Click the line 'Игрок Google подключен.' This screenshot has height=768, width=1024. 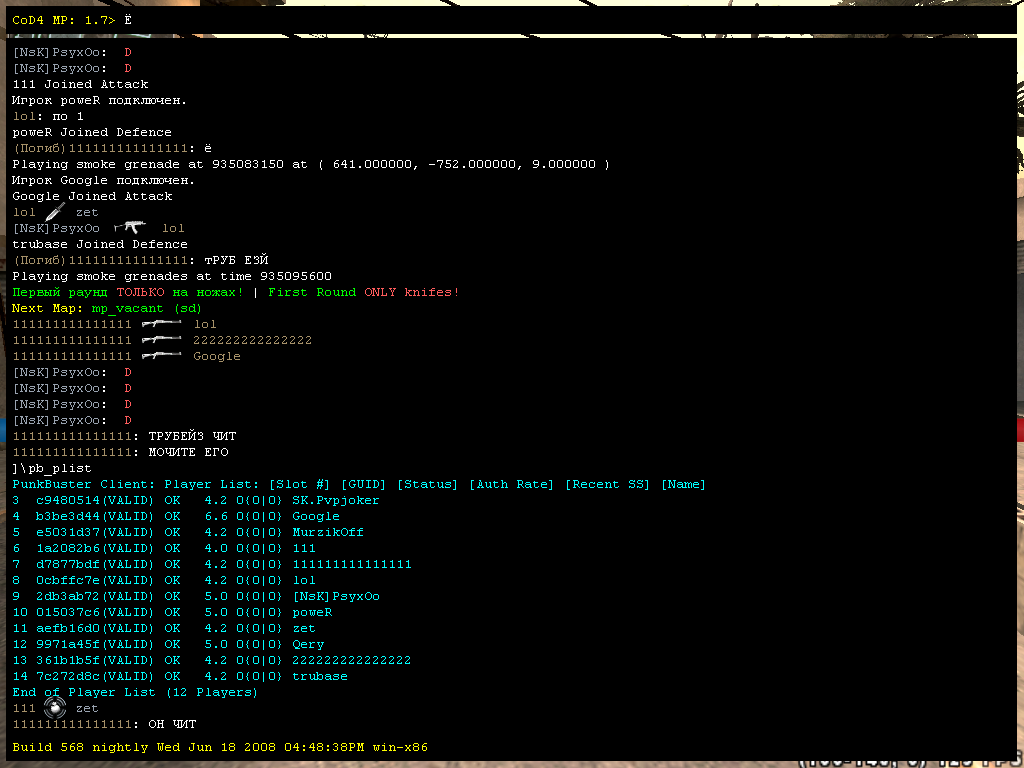(103, 180)
